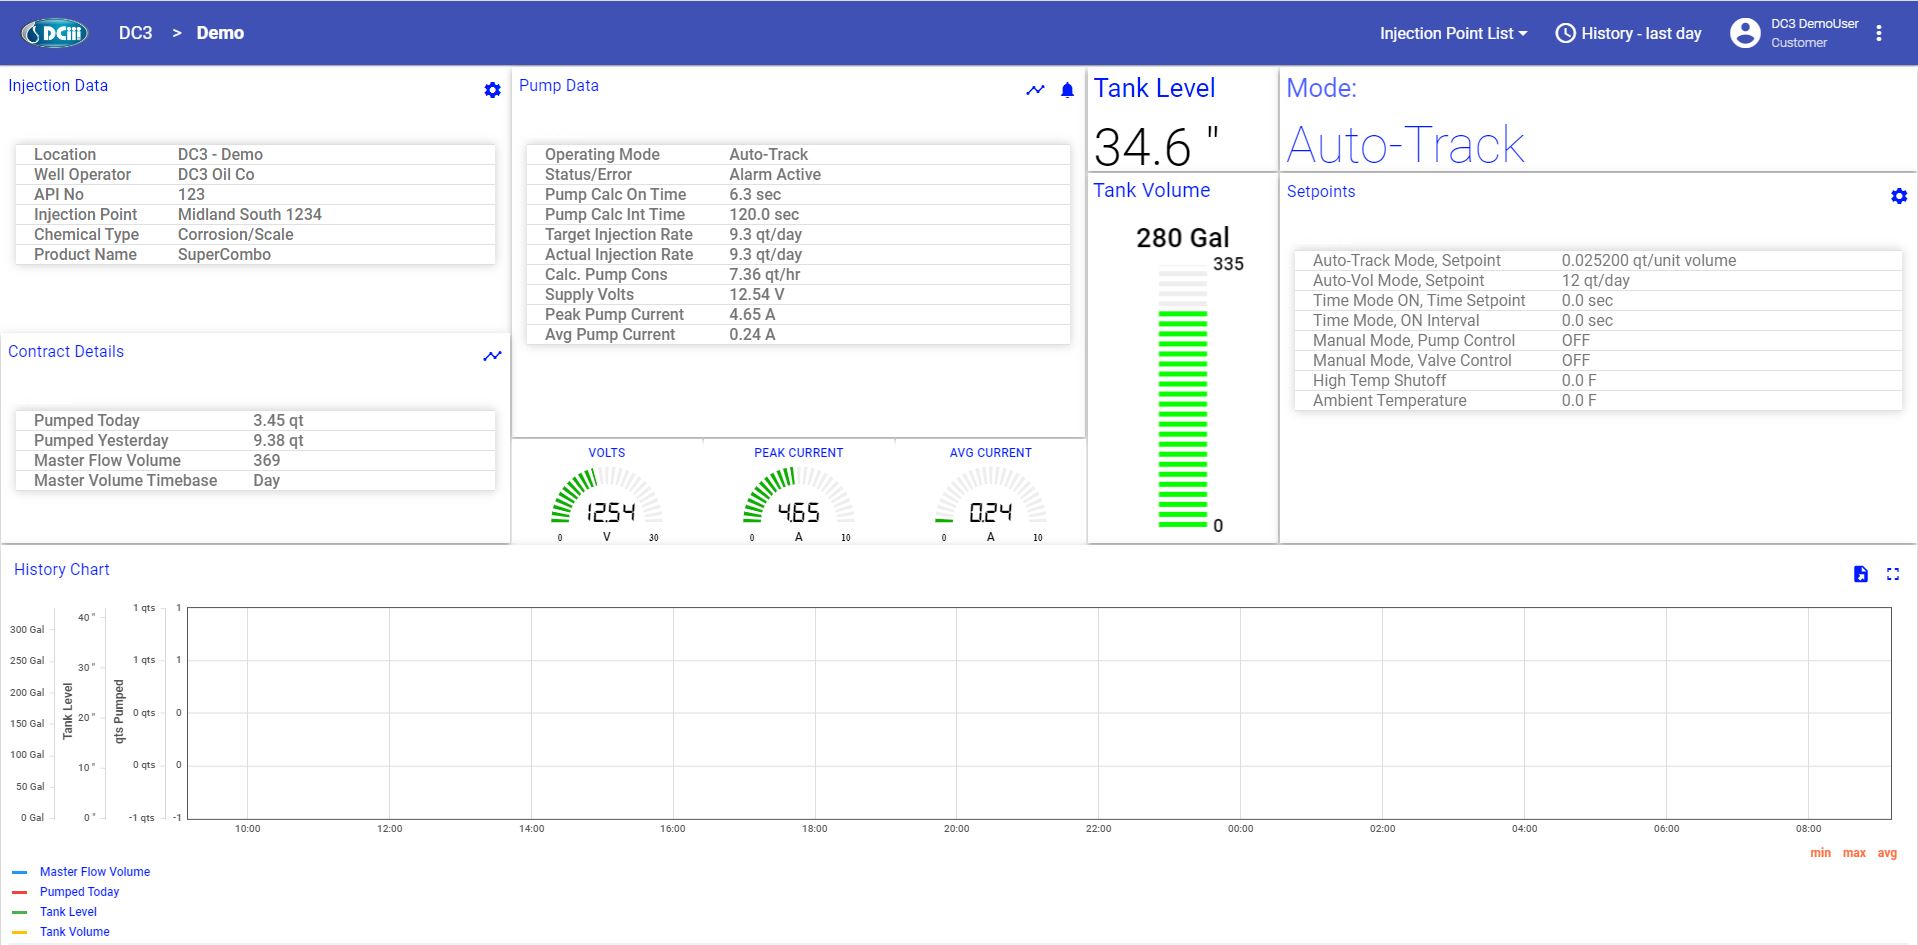The width and height of the screenshot is (1918, 945).
Task: Select the Ambient Temperature row
Action: point(1598,401)
